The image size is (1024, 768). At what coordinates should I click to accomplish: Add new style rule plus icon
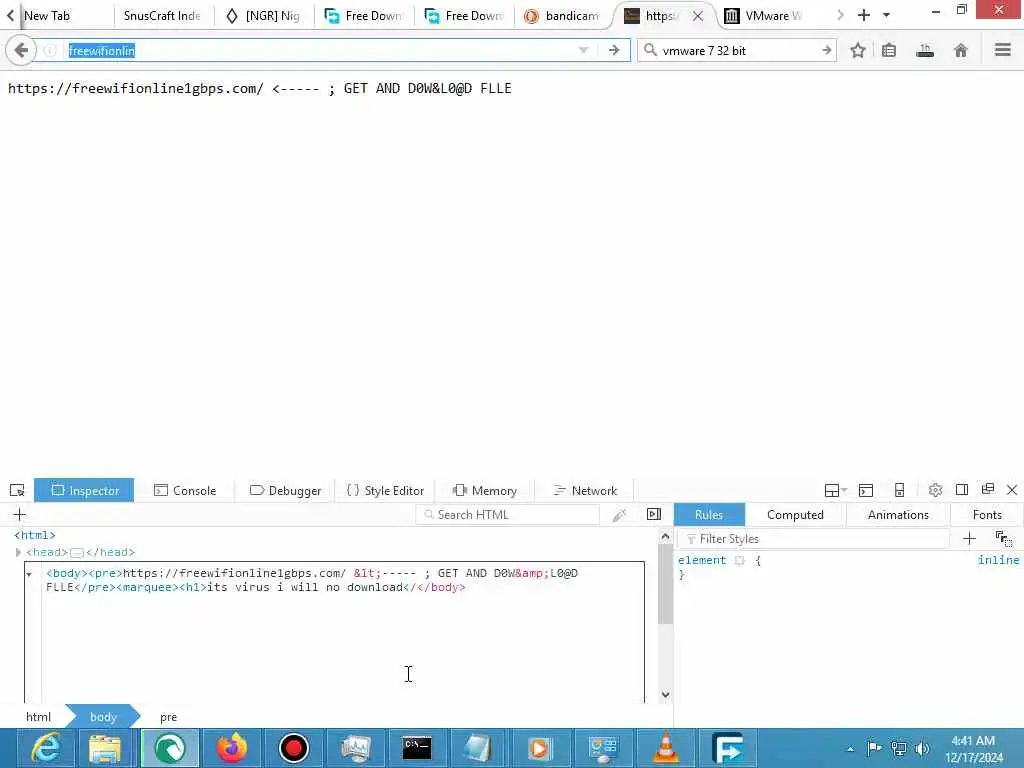point(969,539)
